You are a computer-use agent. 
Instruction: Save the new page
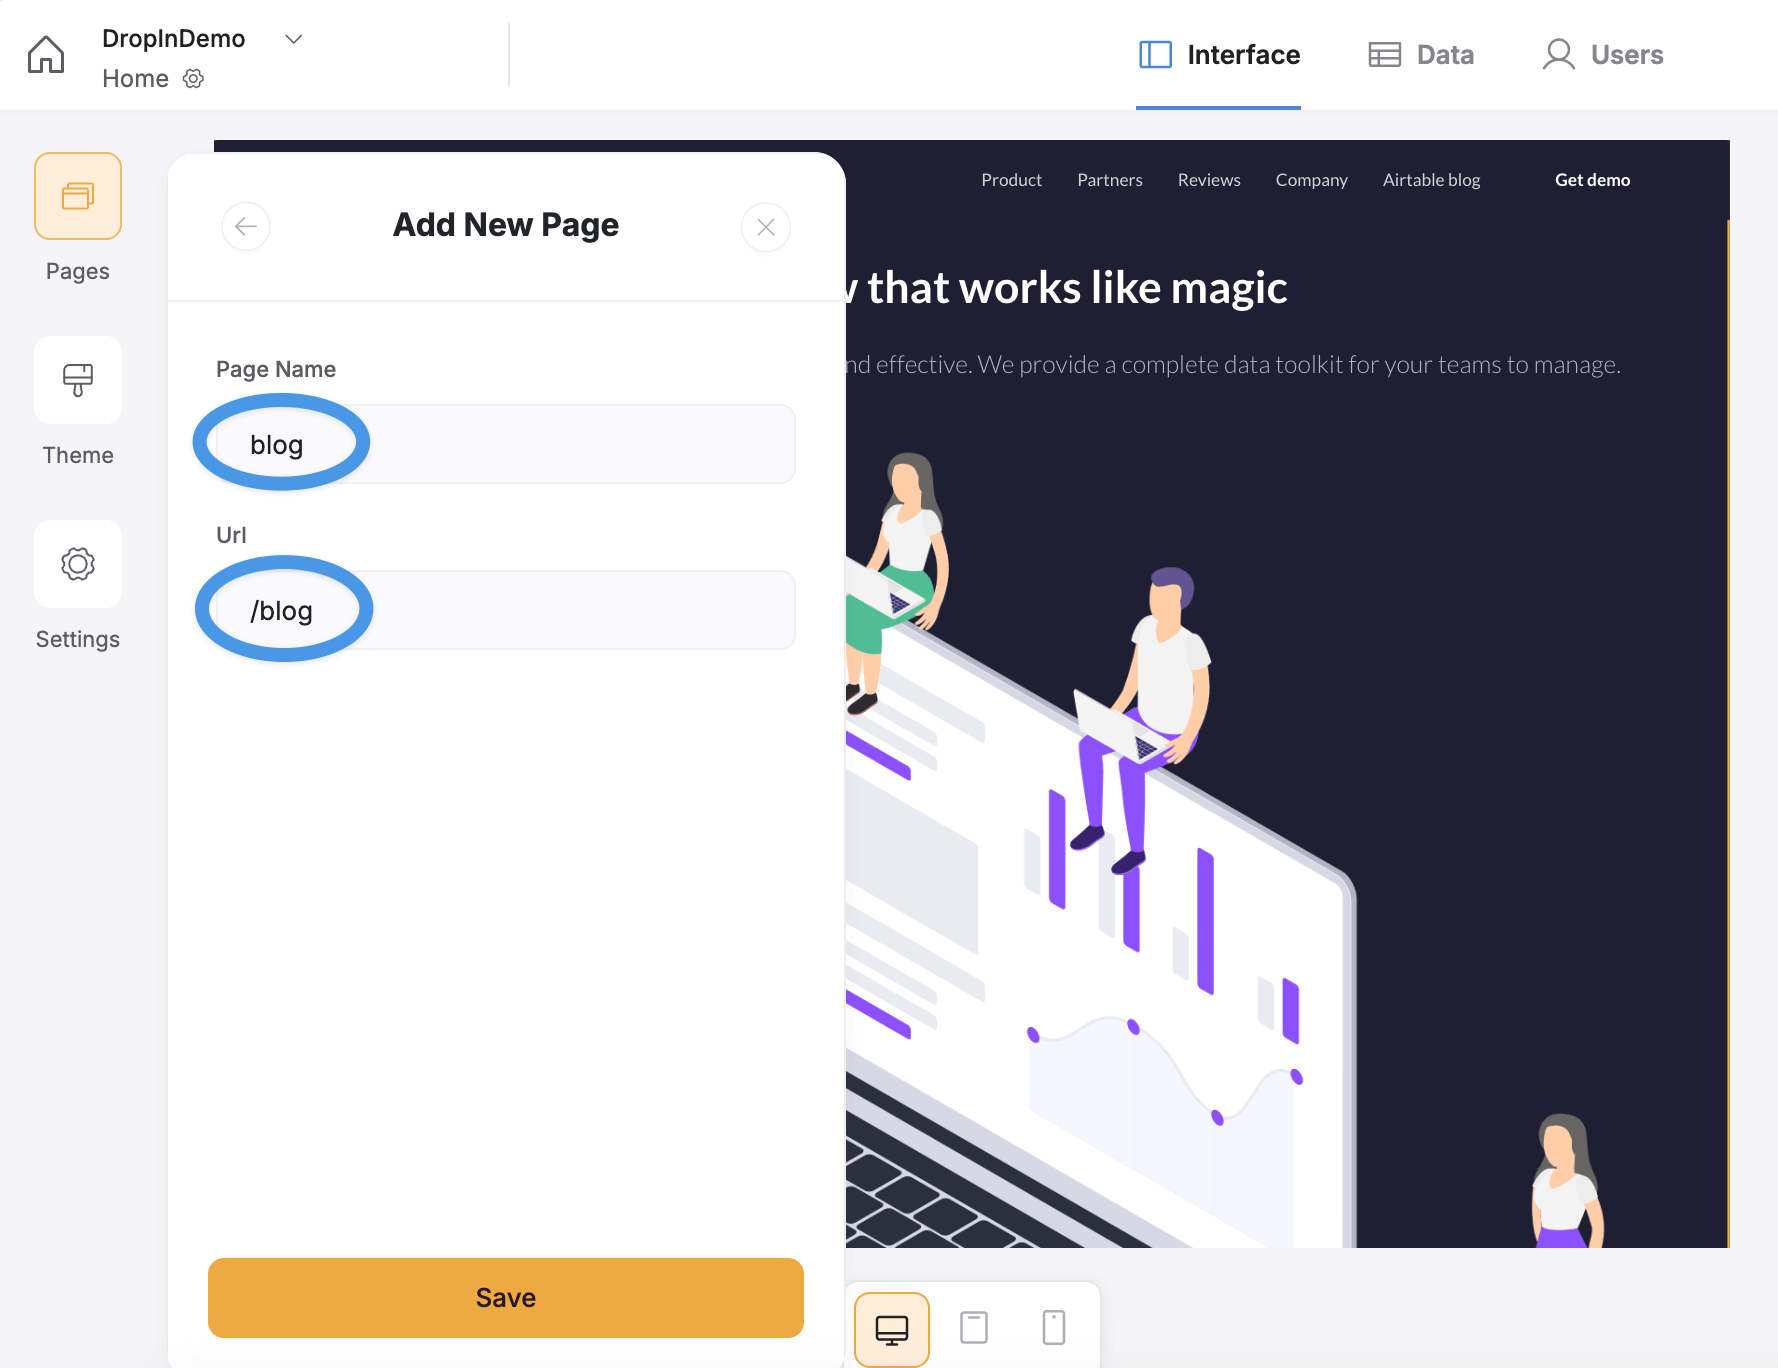coord(506,1298)
